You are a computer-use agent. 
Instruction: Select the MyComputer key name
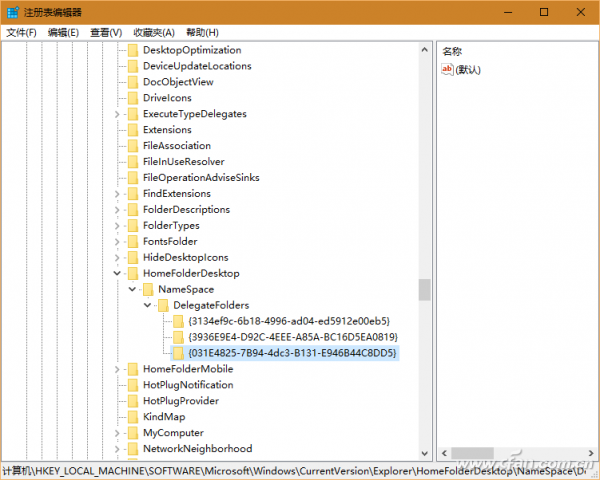[173, 433]
